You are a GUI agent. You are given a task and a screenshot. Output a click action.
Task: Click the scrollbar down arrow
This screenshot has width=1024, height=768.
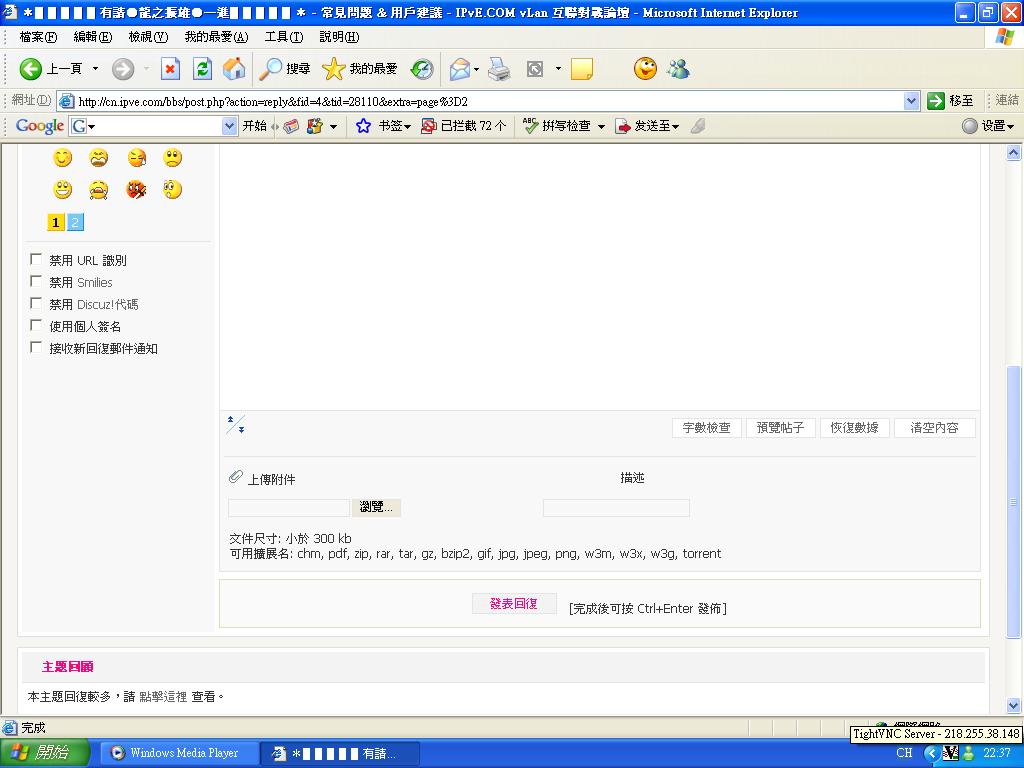[x=1014, y=705]
